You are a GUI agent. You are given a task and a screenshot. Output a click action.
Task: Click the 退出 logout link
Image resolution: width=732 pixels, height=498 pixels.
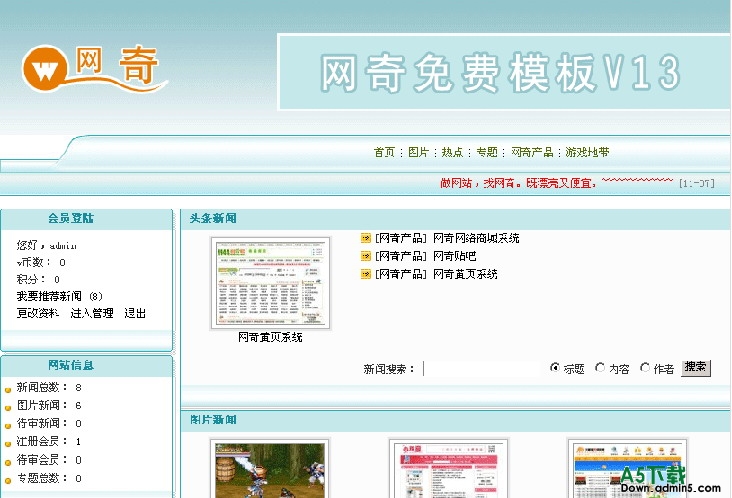(x=135, y=313)
